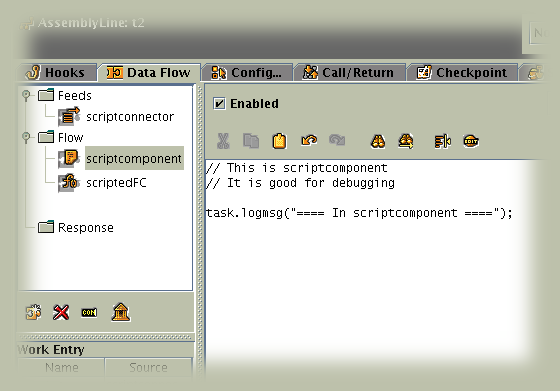Click the Find next binoculars icon
The image size is (560, 391).
(x=406, y=141)
